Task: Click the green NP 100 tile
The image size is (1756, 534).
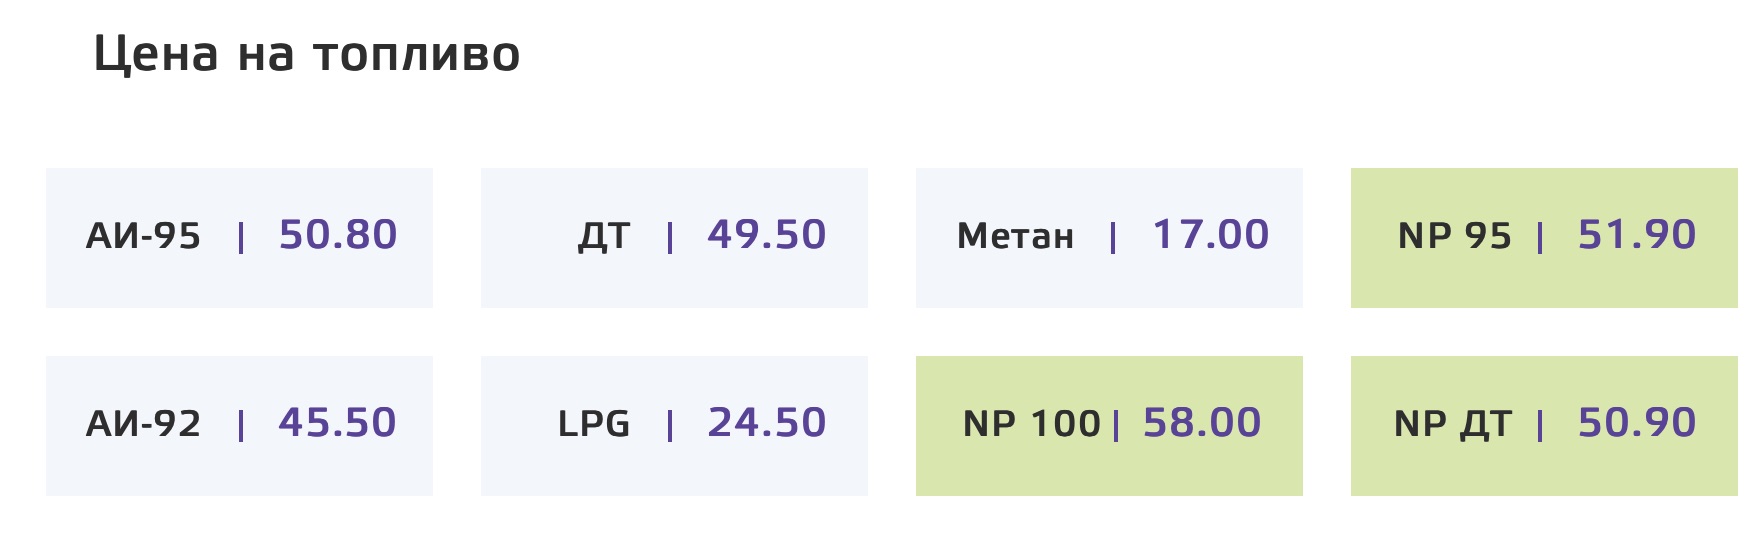Action: coord(1109,426)
